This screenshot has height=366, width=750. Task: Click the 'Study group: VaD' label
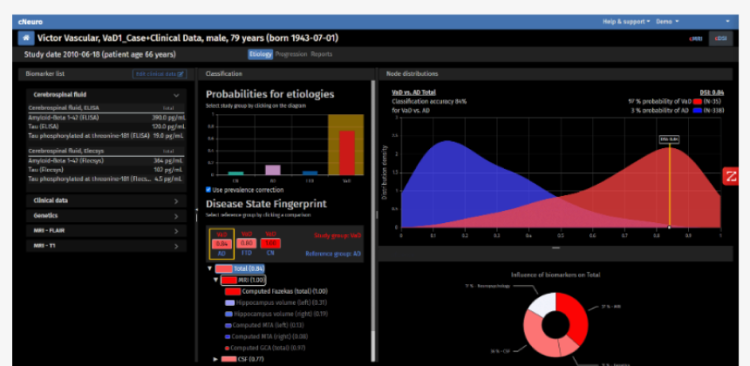pos(338,236)
